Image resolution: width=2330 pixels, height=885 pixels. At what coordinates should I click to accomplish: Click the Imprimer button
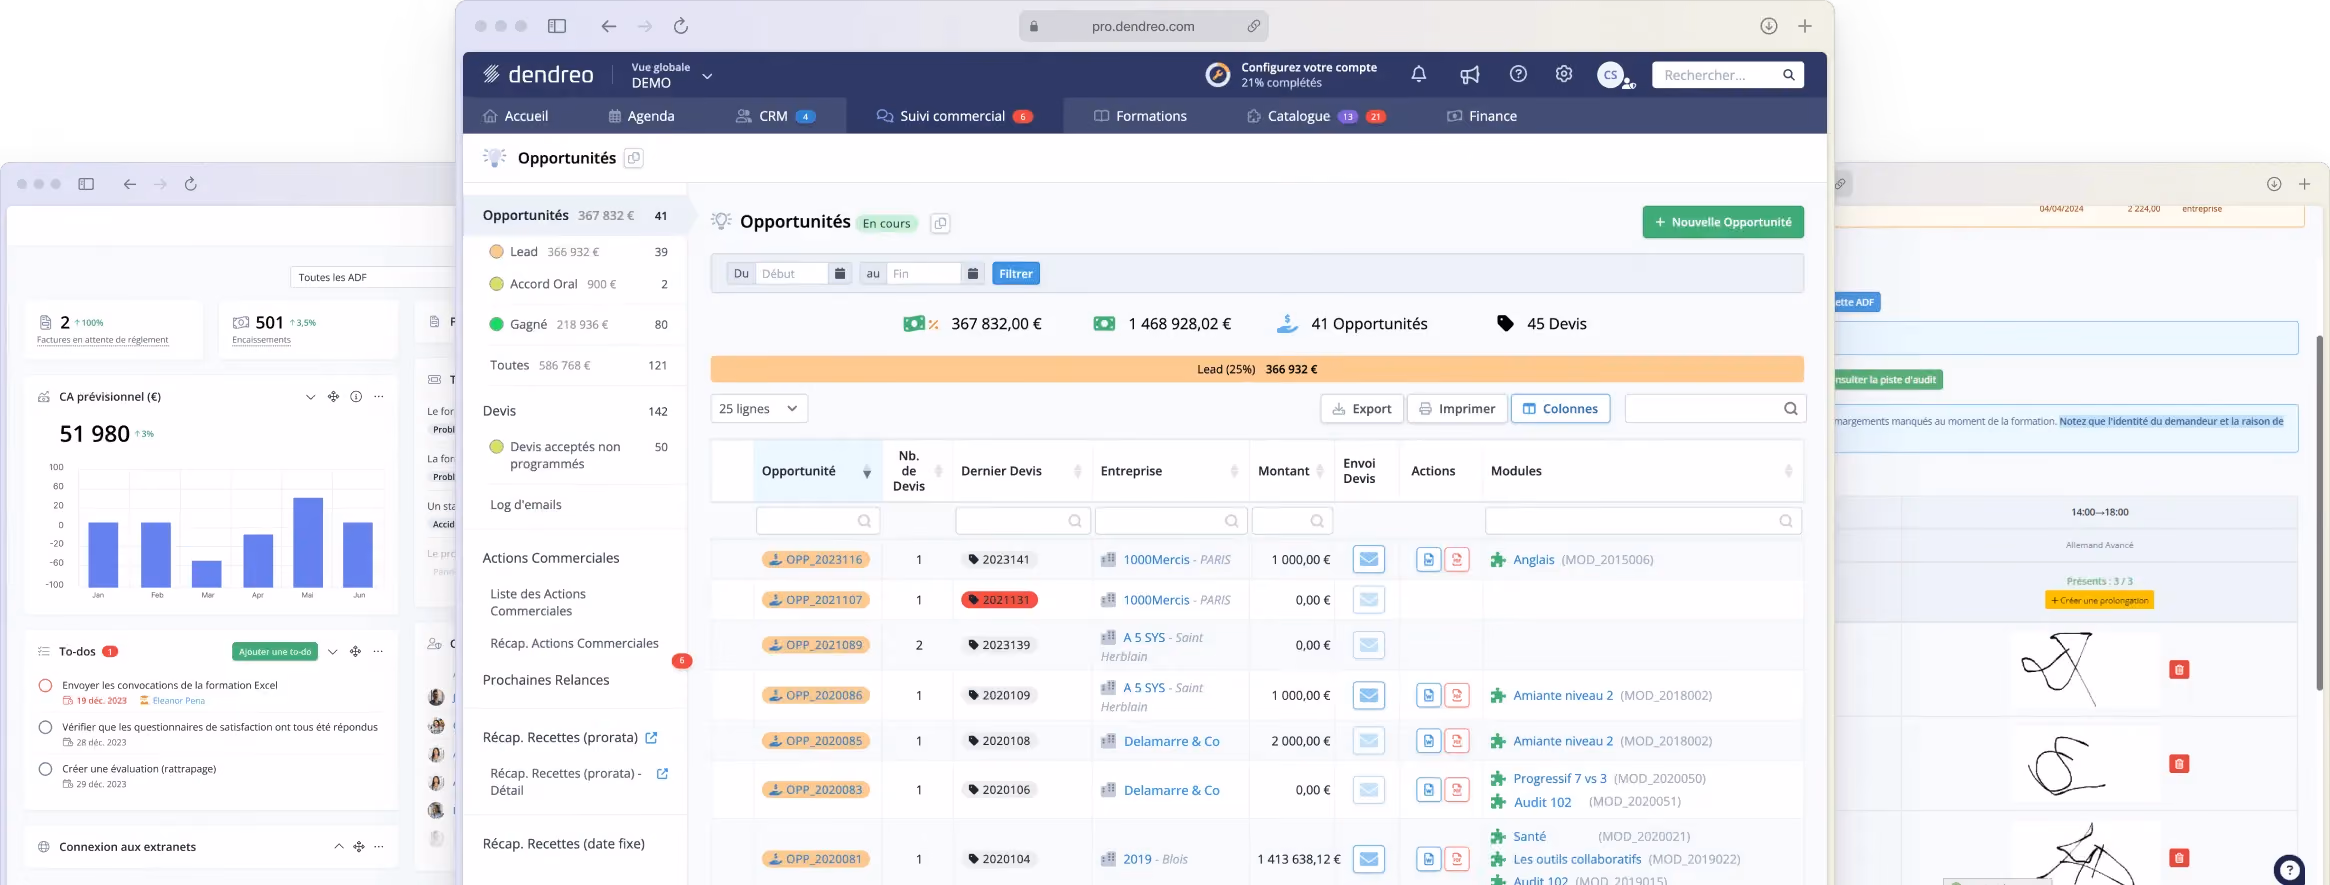(x=1457, y=409)
